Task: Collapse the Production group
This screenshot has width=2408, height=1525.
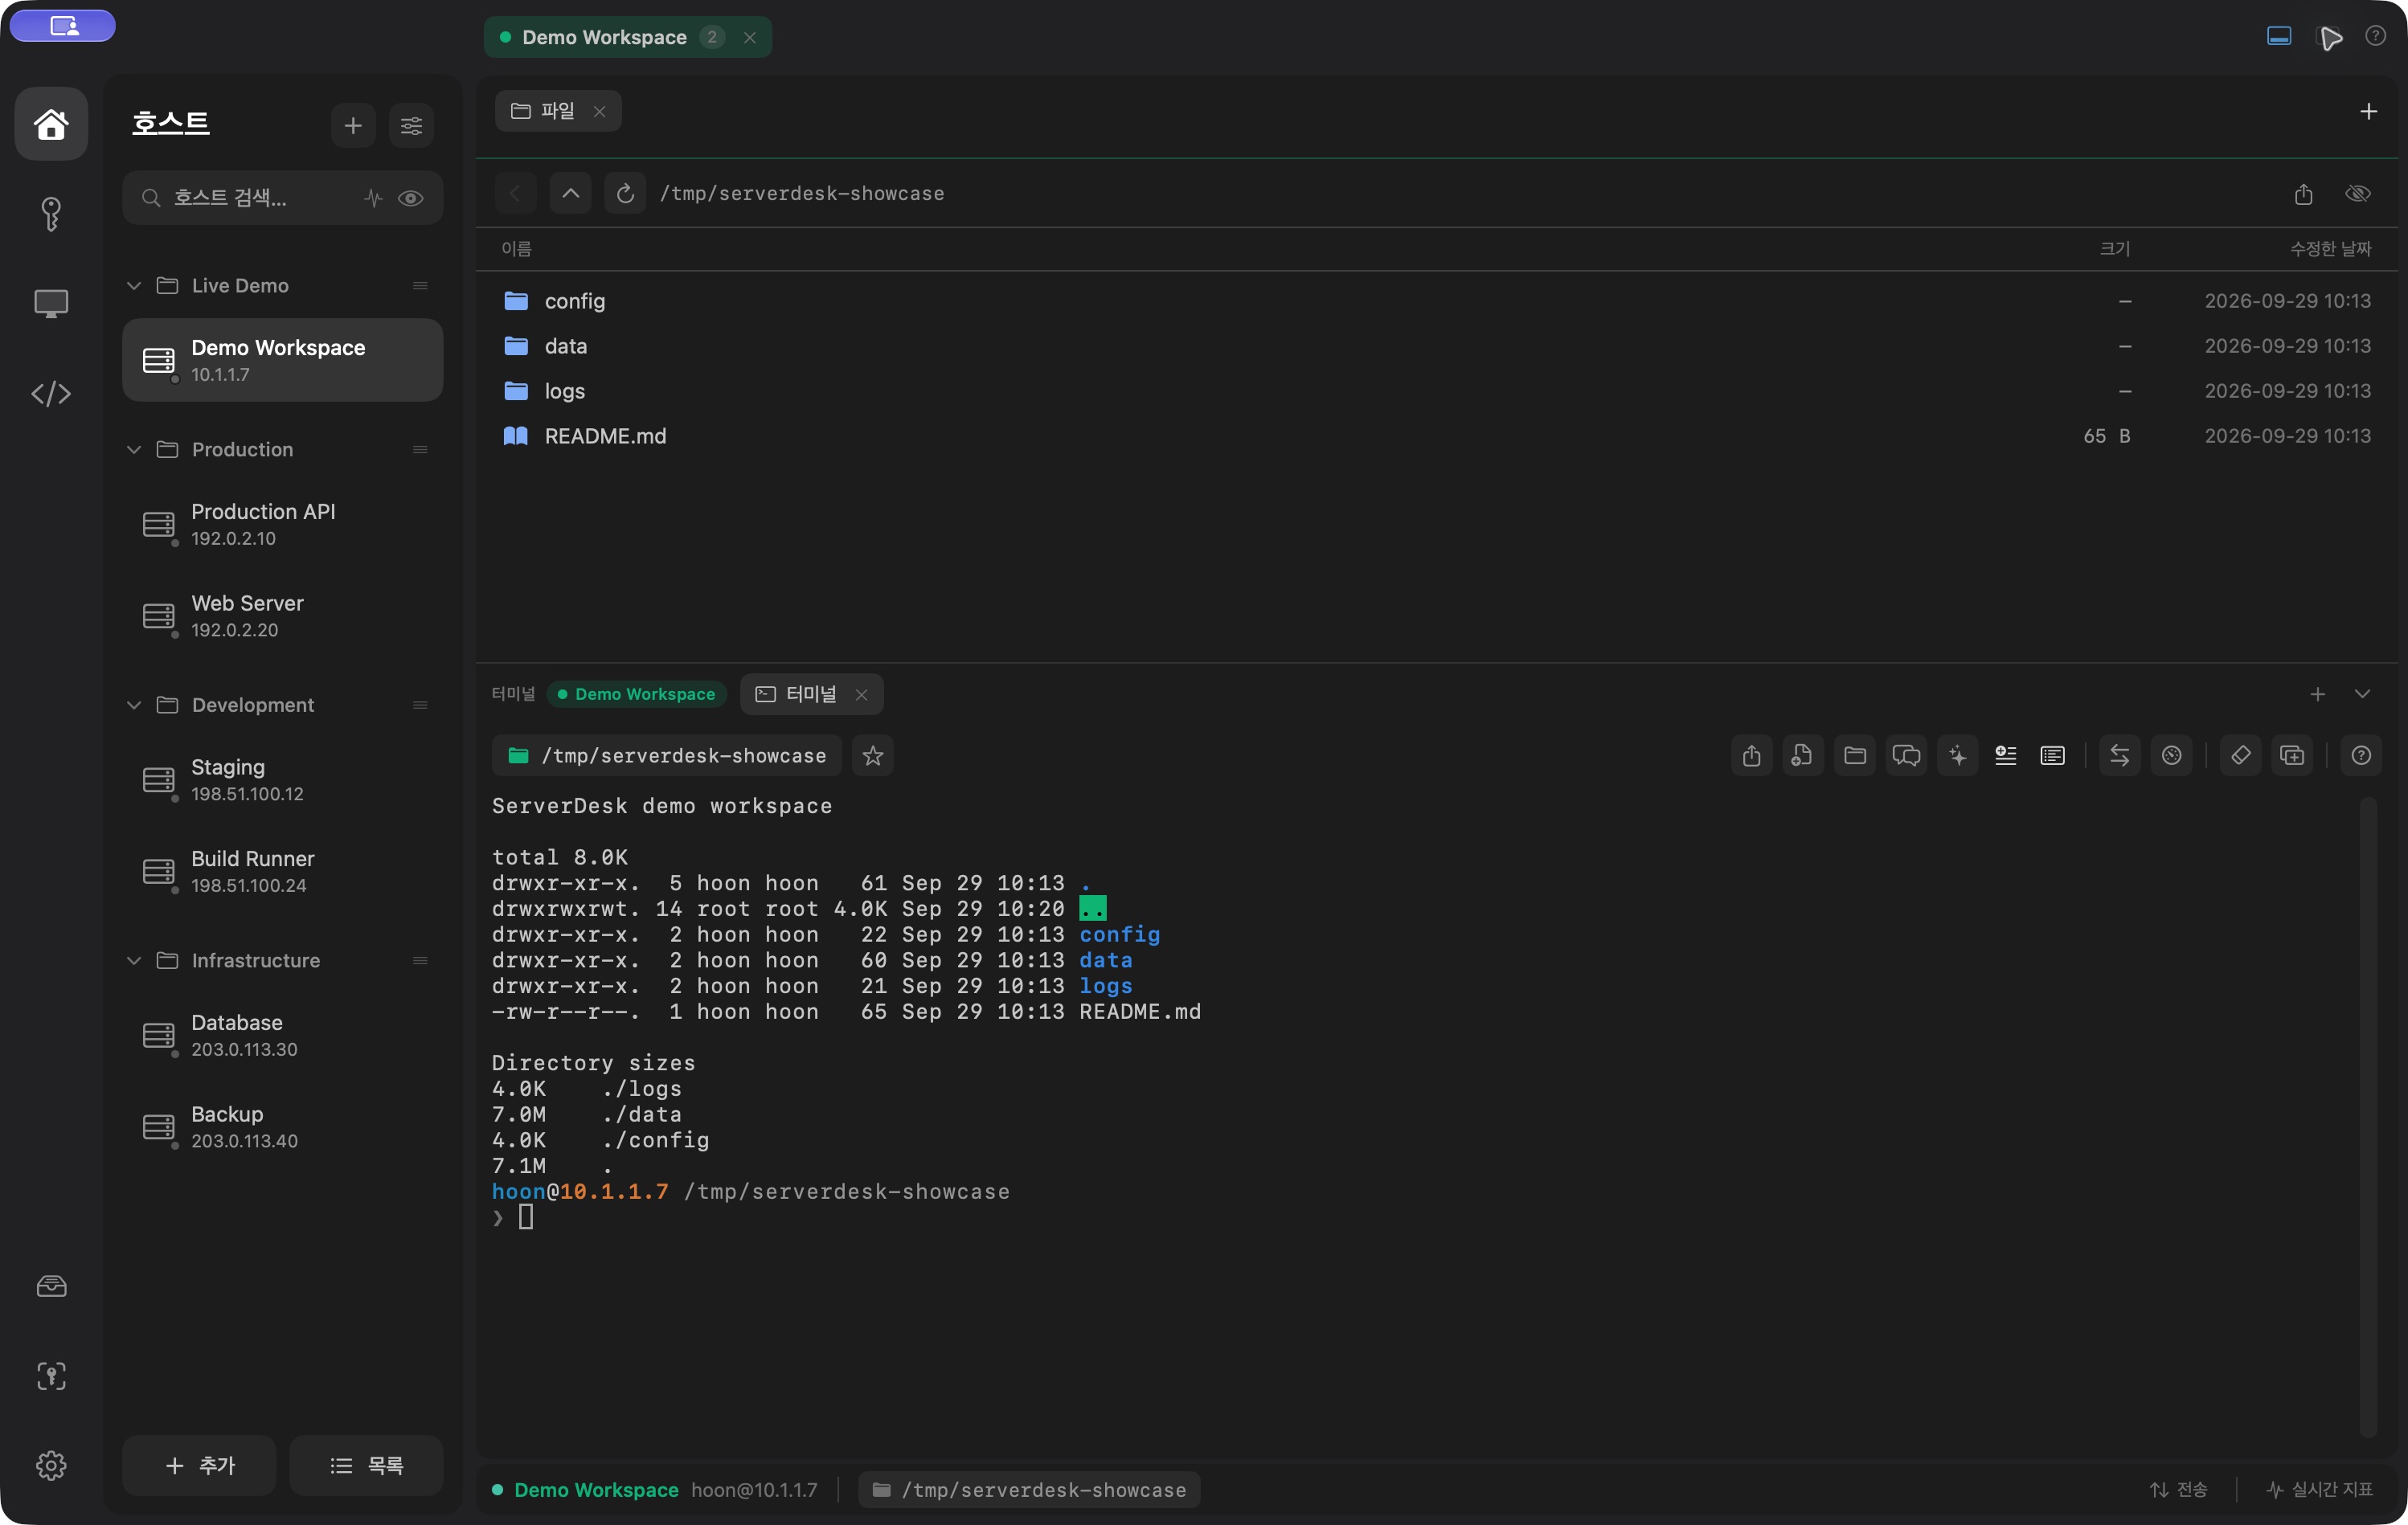Action: pos(134,450)
